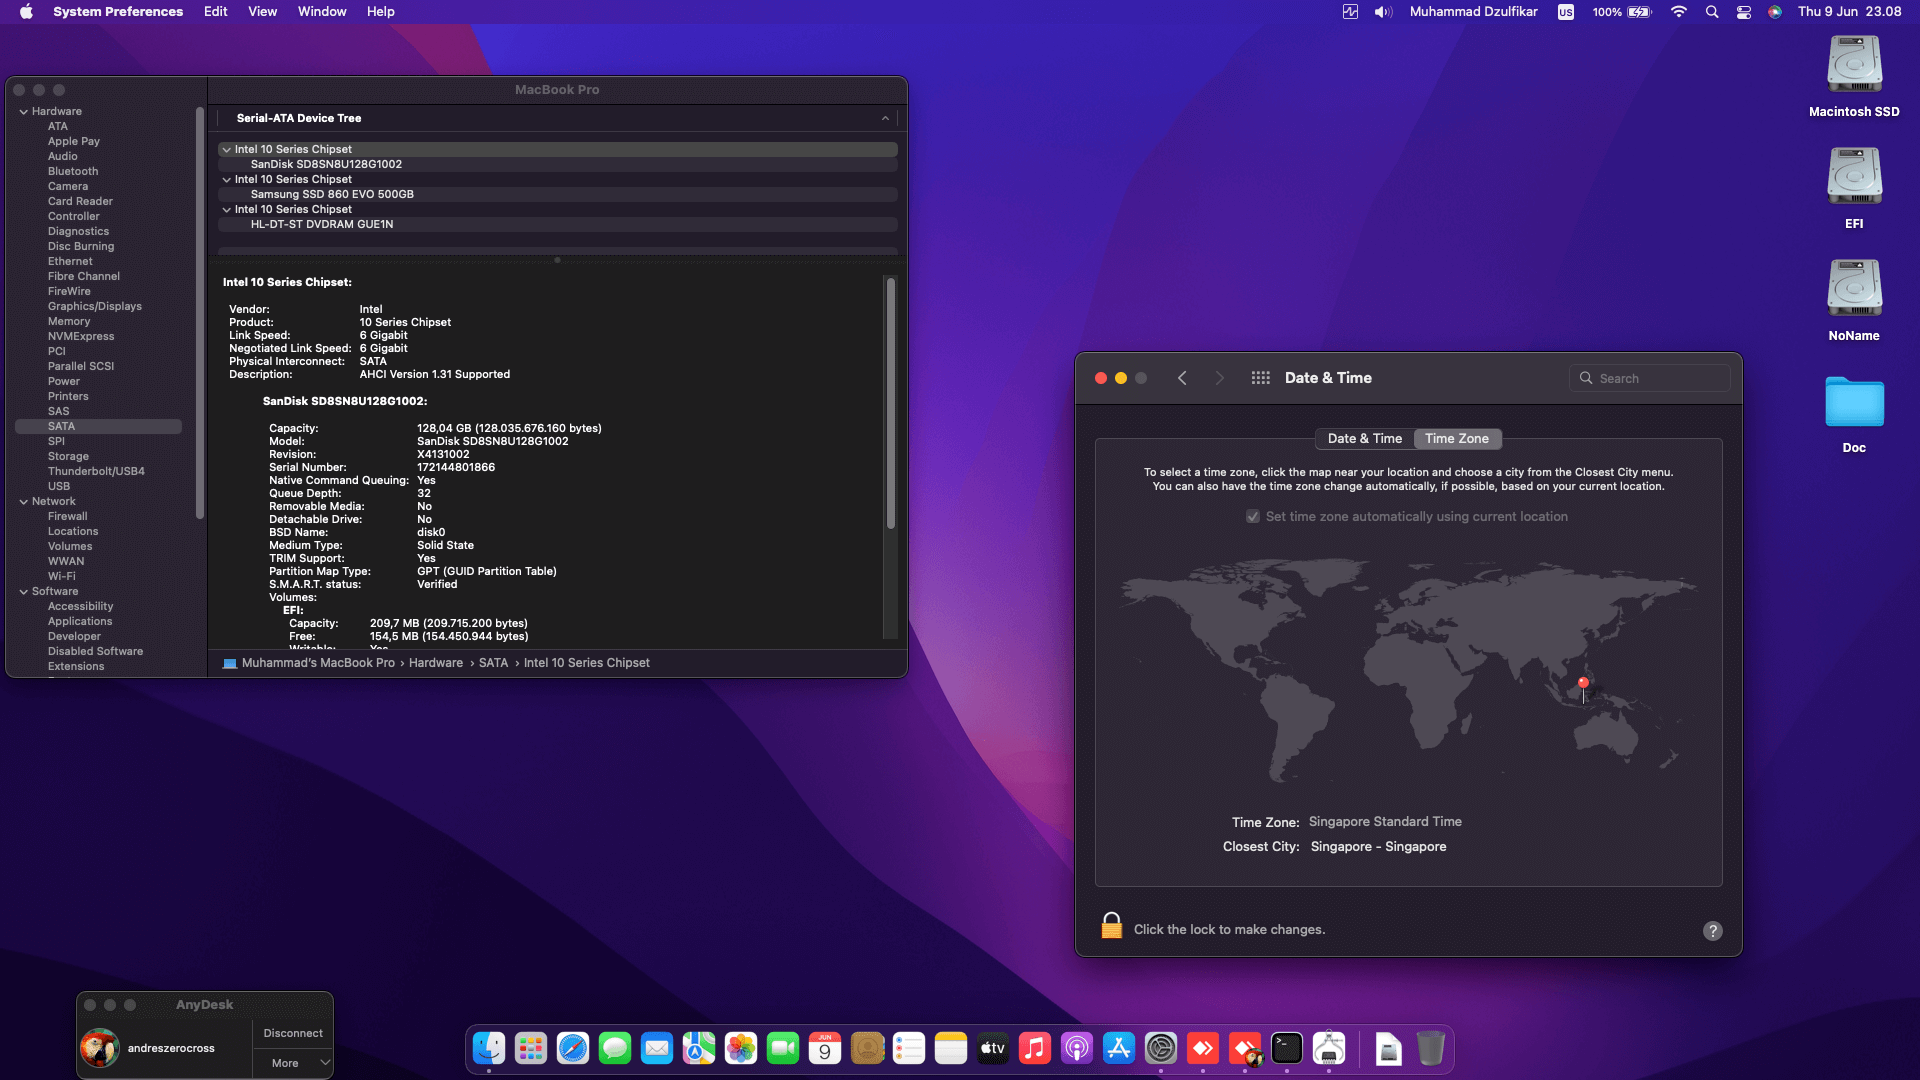Collapse the Hardware section in the sidebar
Screen dimensions: 1920x1080
[22, 111]
